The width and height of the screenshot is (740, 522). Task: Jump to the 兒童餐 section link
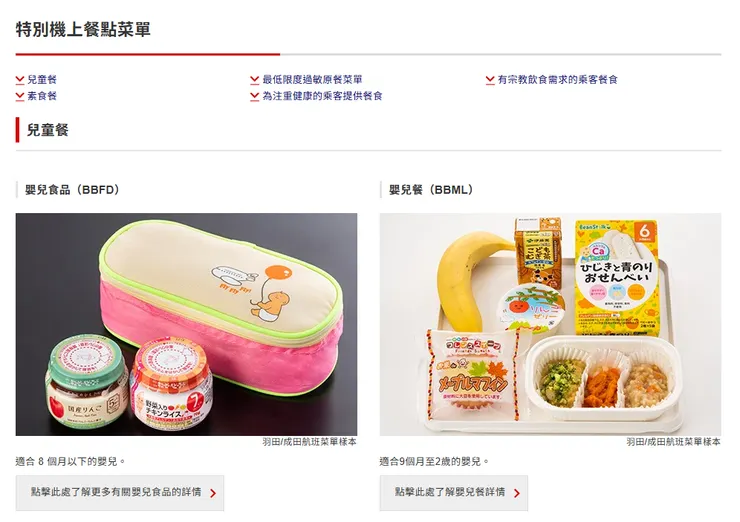[42, 80]
